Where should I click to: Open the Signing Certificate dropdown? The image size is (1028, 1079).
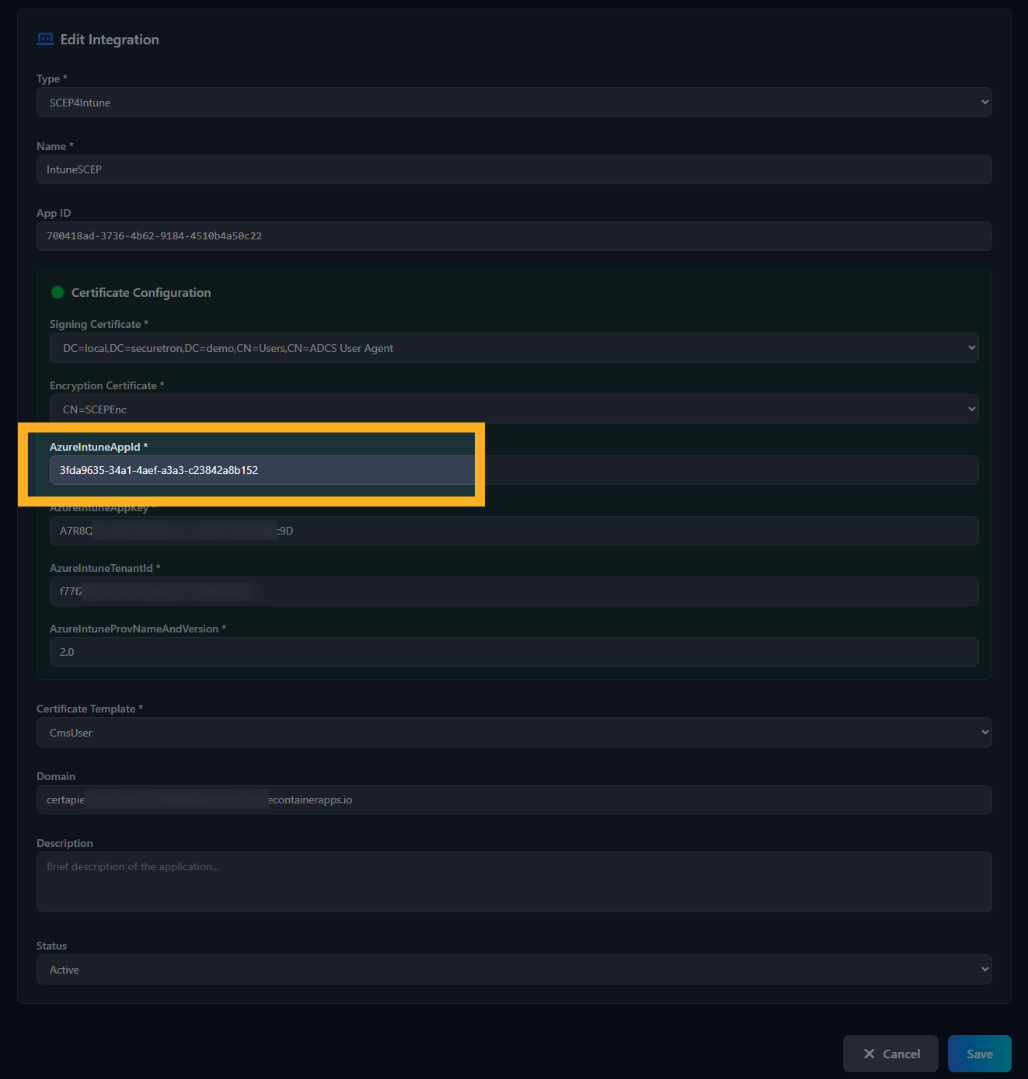click(x=515, y=348)
